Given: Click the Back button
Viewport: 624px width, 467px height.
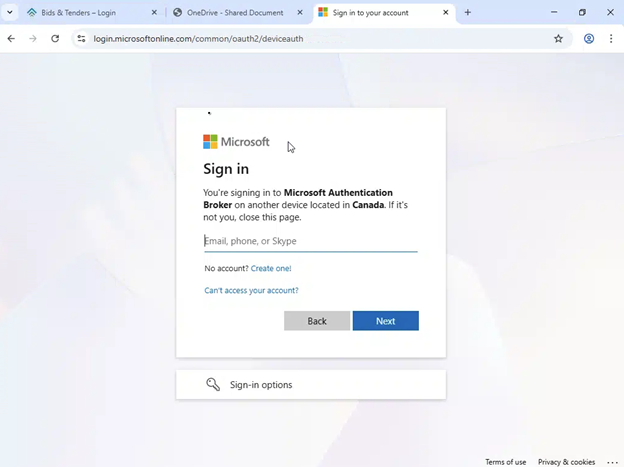Looking at the screenshot, I should point(317,321).
